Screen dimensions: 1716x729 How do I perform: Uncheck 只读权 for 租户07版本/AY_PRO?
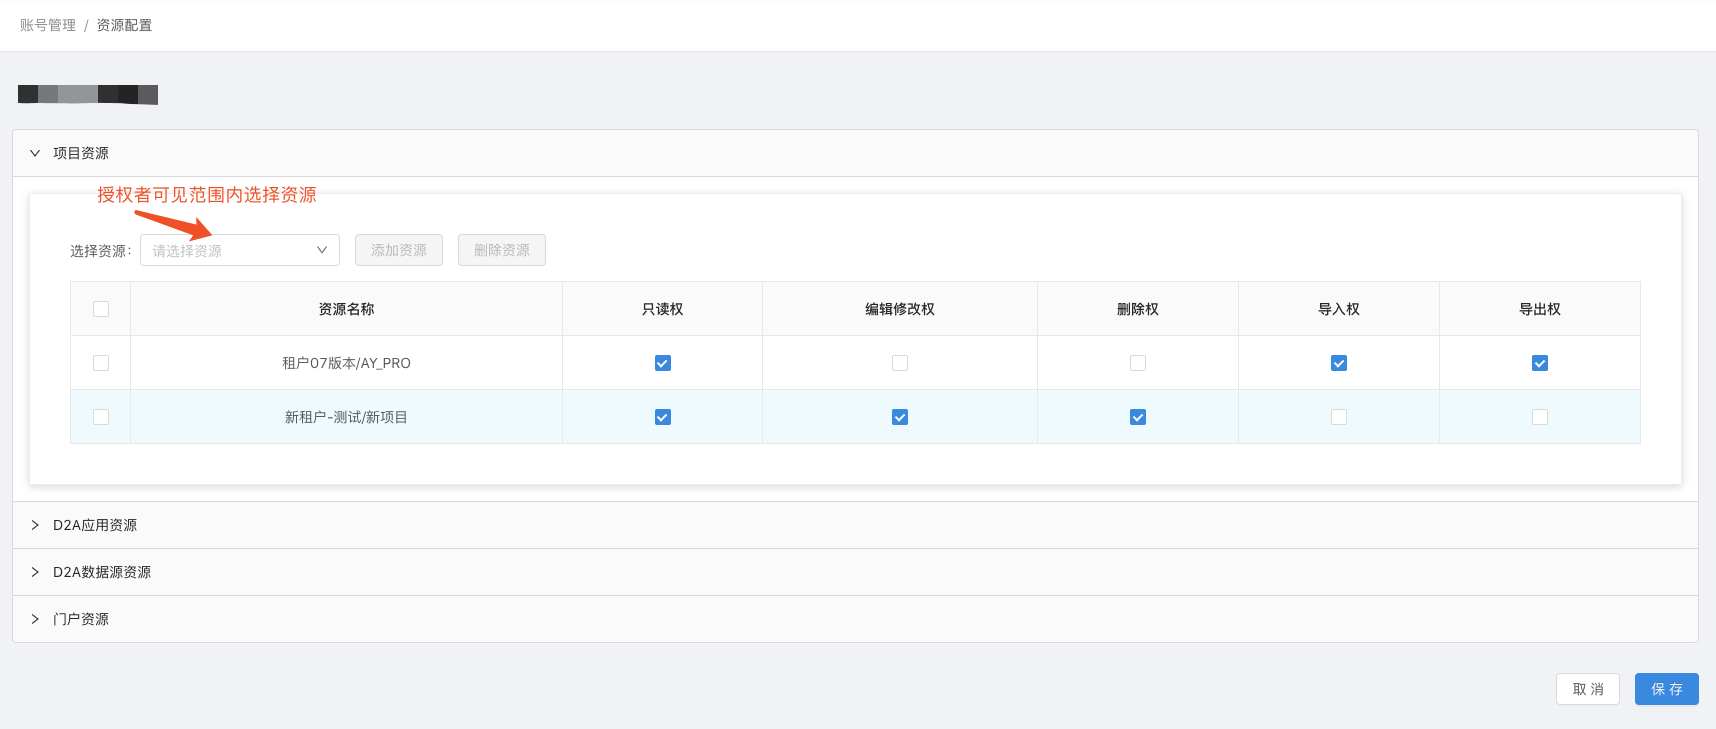tap(663, 363)
